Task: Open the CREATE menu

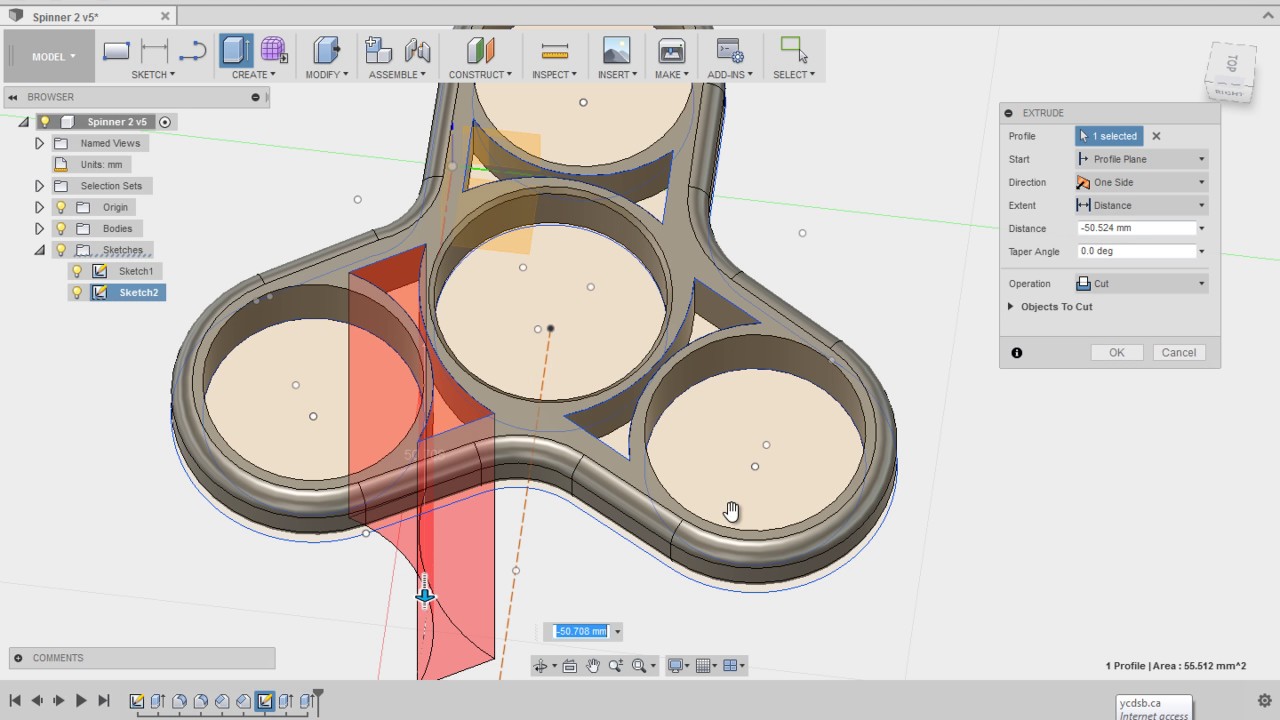Action: (x=254, y=75)
